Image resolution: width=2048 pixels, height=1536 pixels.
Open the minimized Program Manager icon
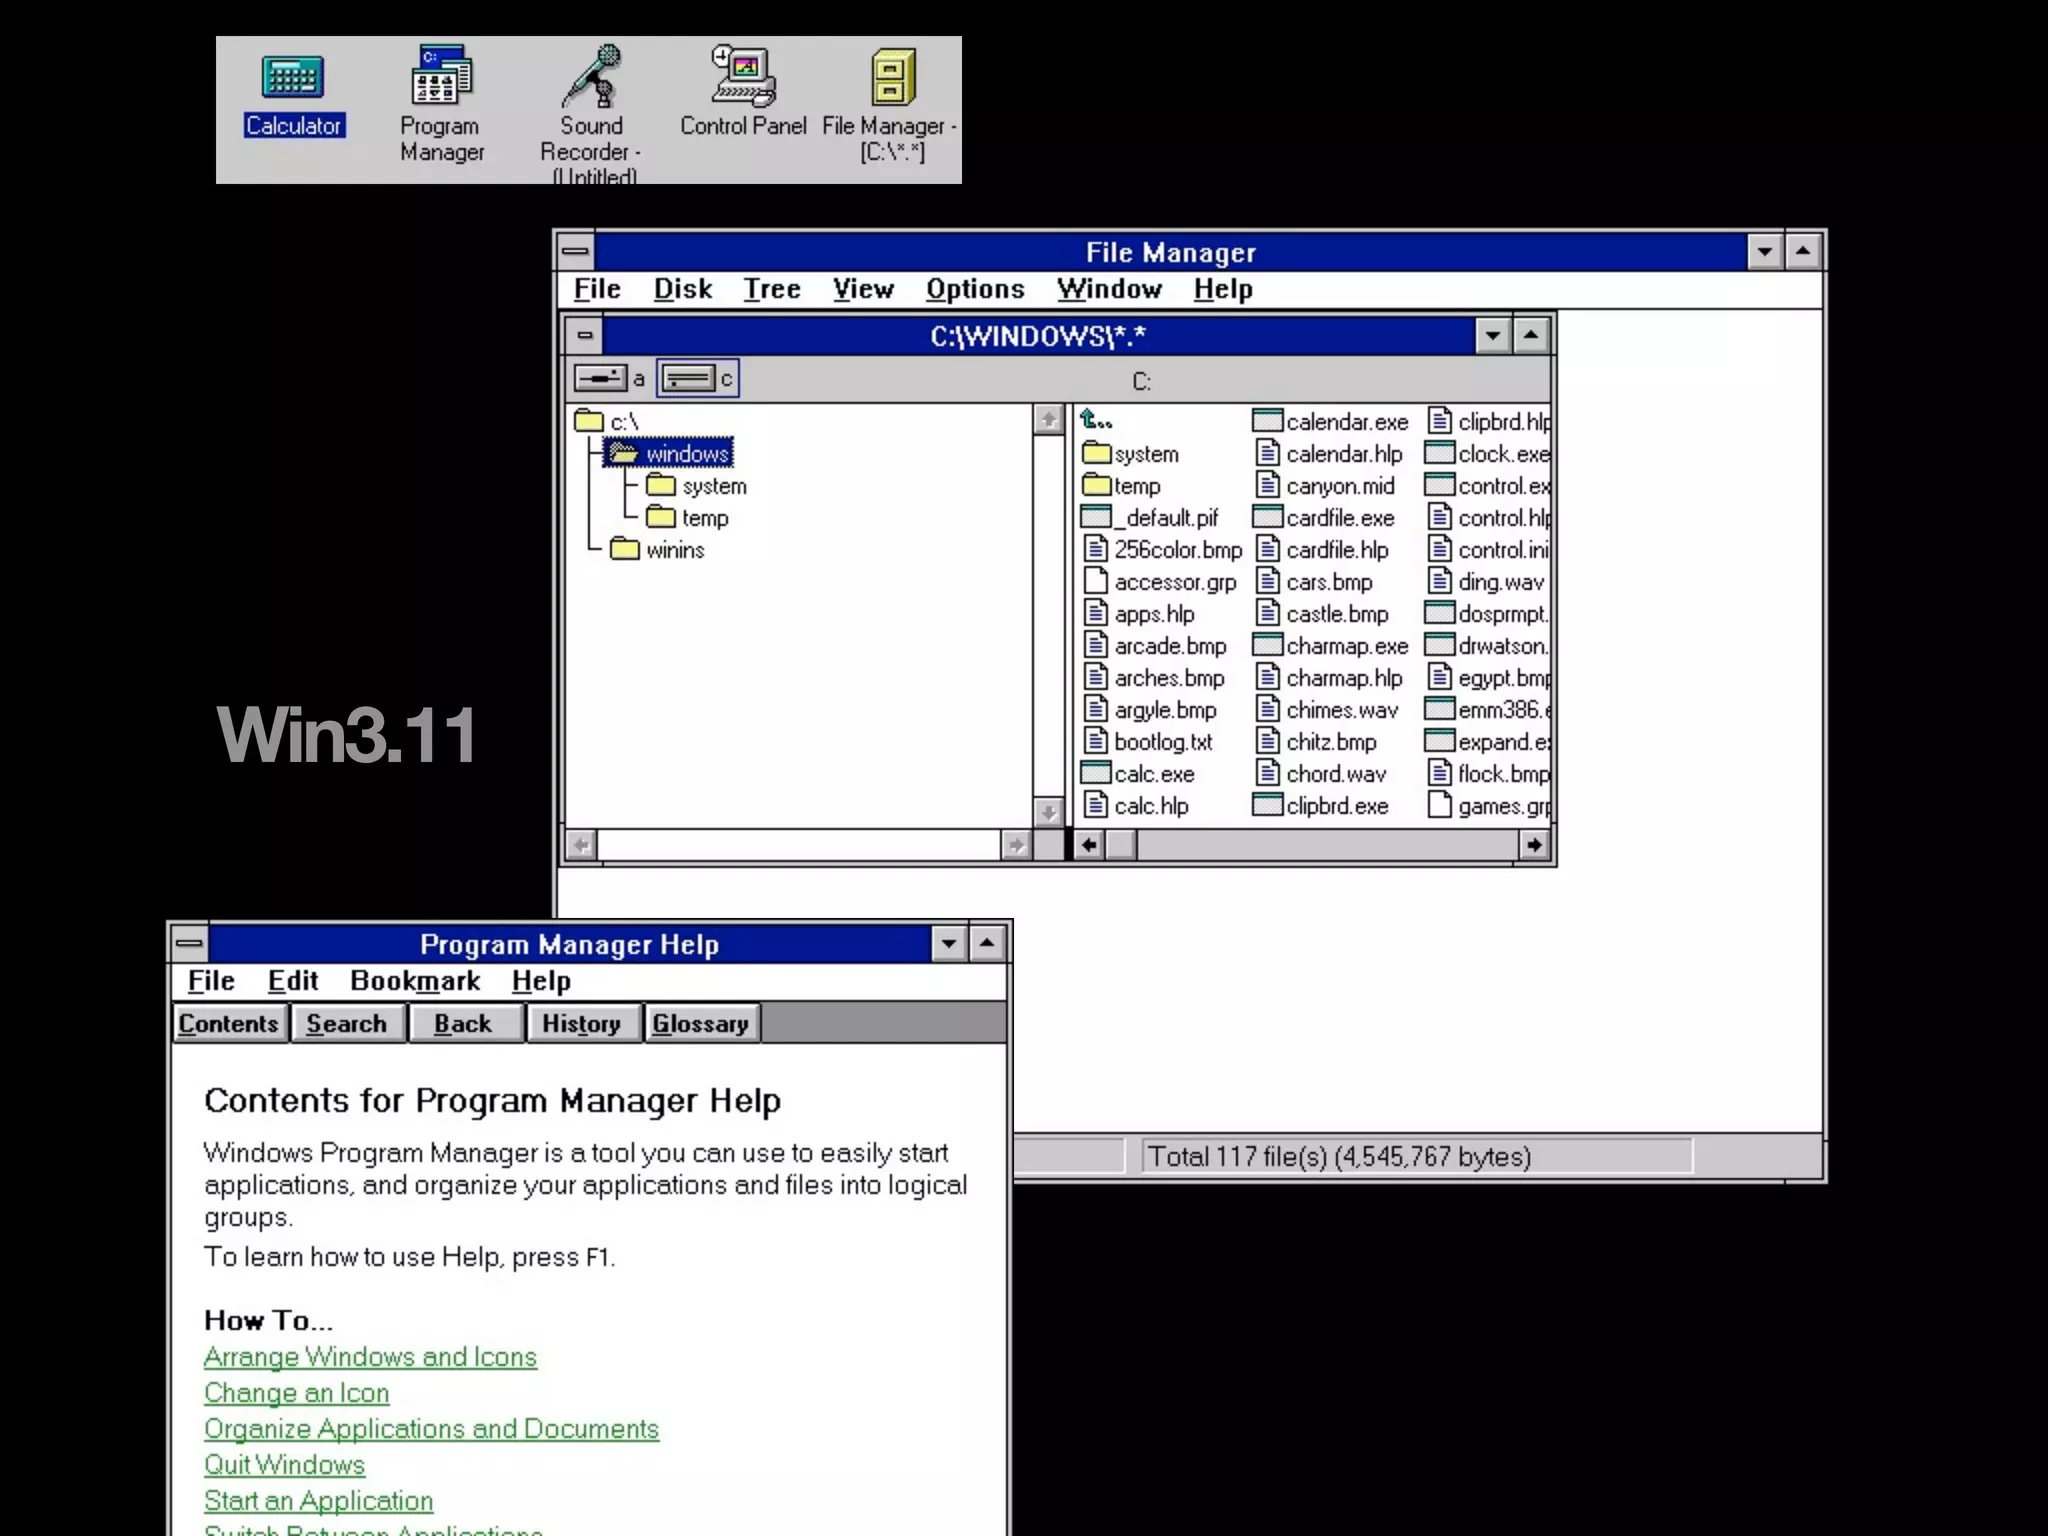[441, 104]
